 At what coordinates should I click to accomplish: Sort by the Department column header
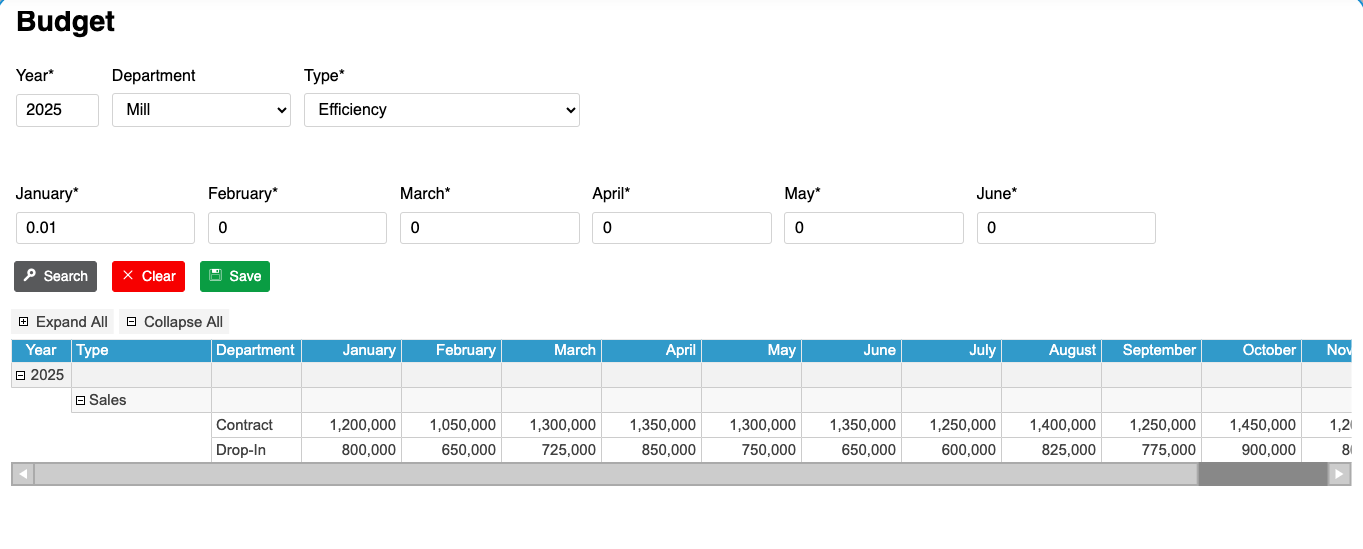[x=255, y=350]
